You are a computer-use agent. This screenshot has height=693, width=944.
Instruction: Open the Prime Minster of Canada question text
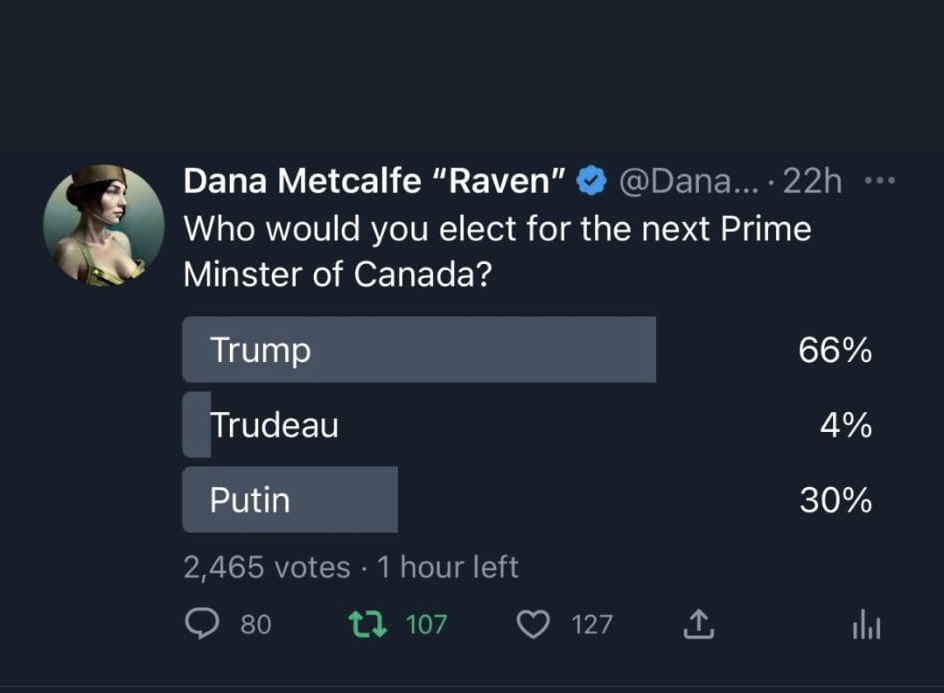point(497,252)
